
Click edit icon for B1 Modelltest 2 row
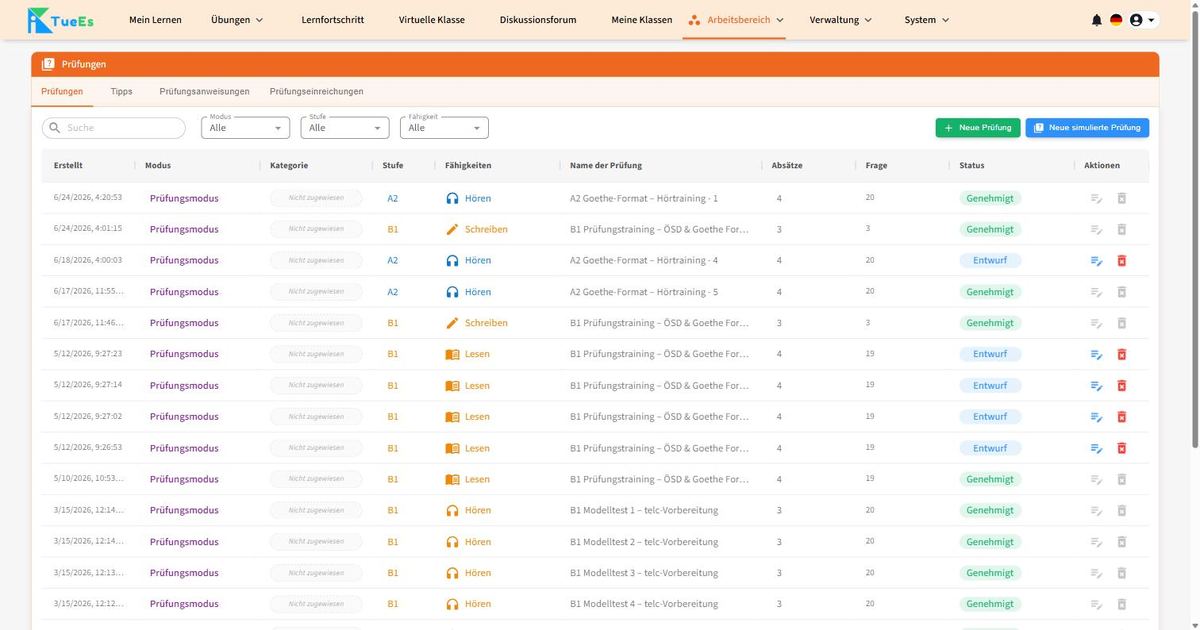click(1097, 542)
